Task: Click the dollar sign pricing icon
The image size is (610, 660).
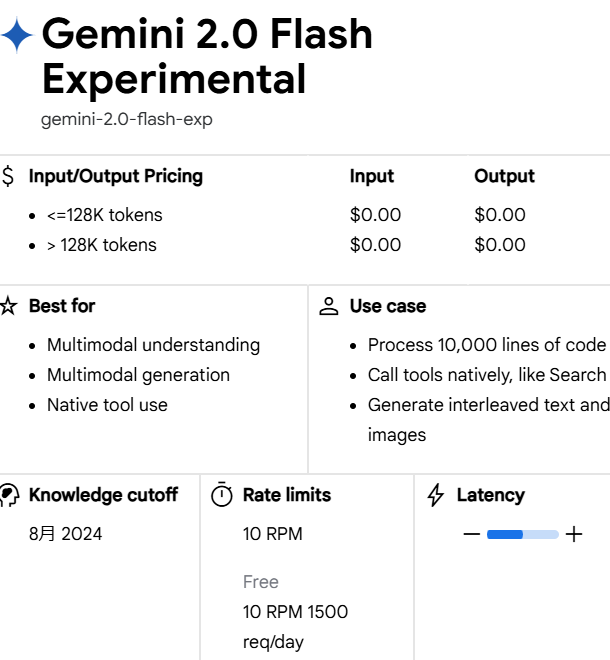Action: click(x=9, y=177)
